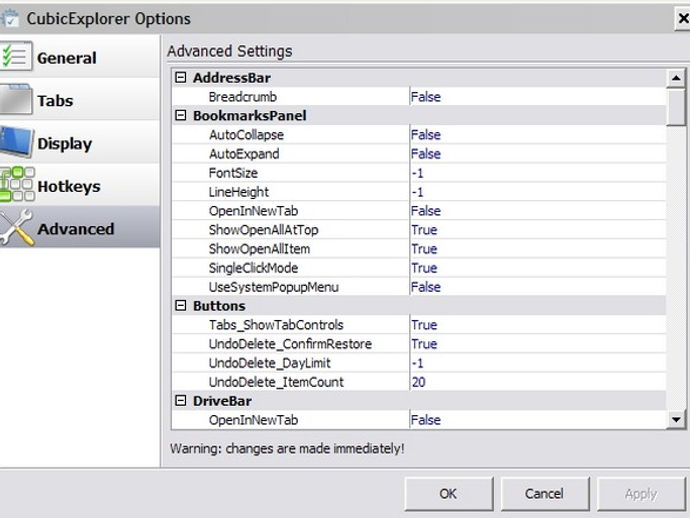The height and width of the screenshot is (518, 690).
Task: Click the settings list scrollbar thumb
Action: (676, 107)
